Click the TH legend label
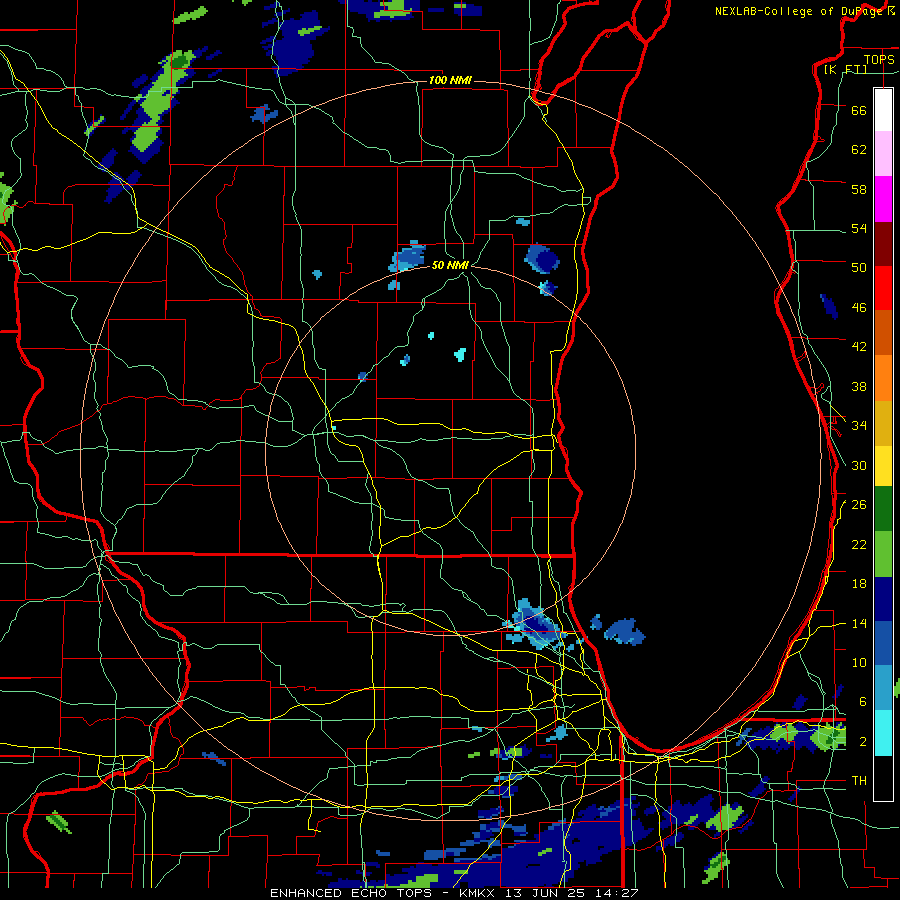The height and width of the screenshot is (900, 900). [859, 781]
